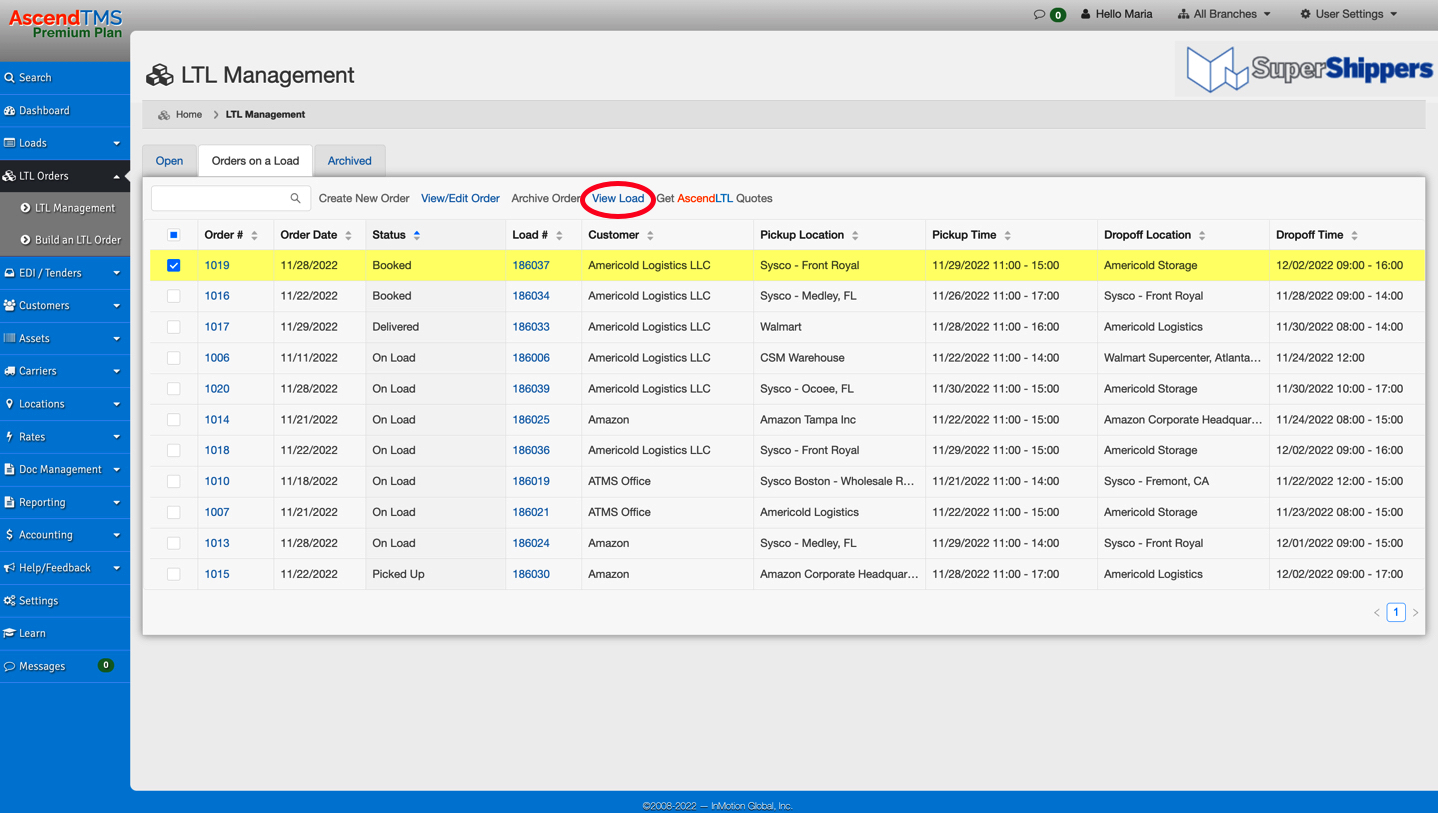The height and width of the screenshot is (813, 1438).
Task: Click the breadcrumb home boxes icon
Action: 164,115
